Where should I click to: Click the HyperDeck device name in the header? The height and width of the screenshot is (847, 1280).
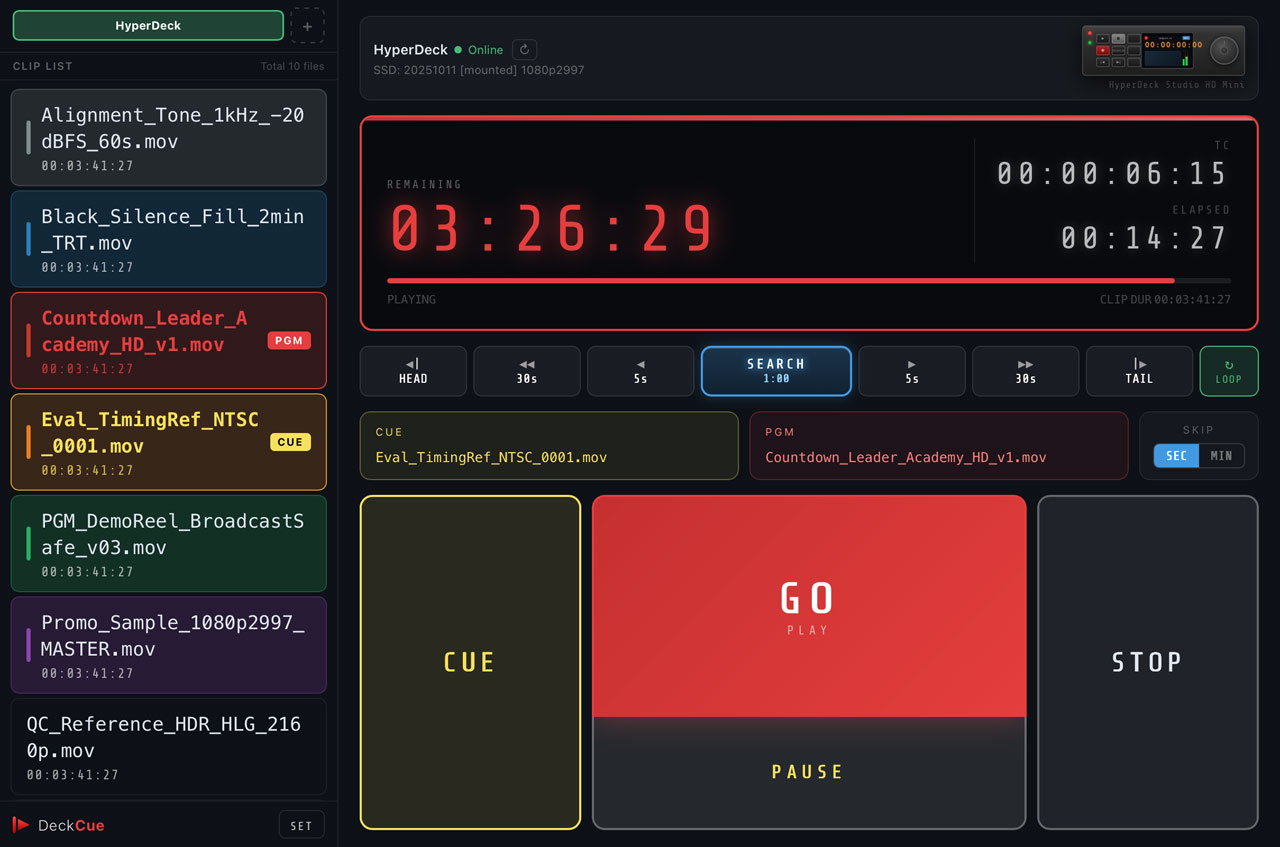tap(411, 50)
